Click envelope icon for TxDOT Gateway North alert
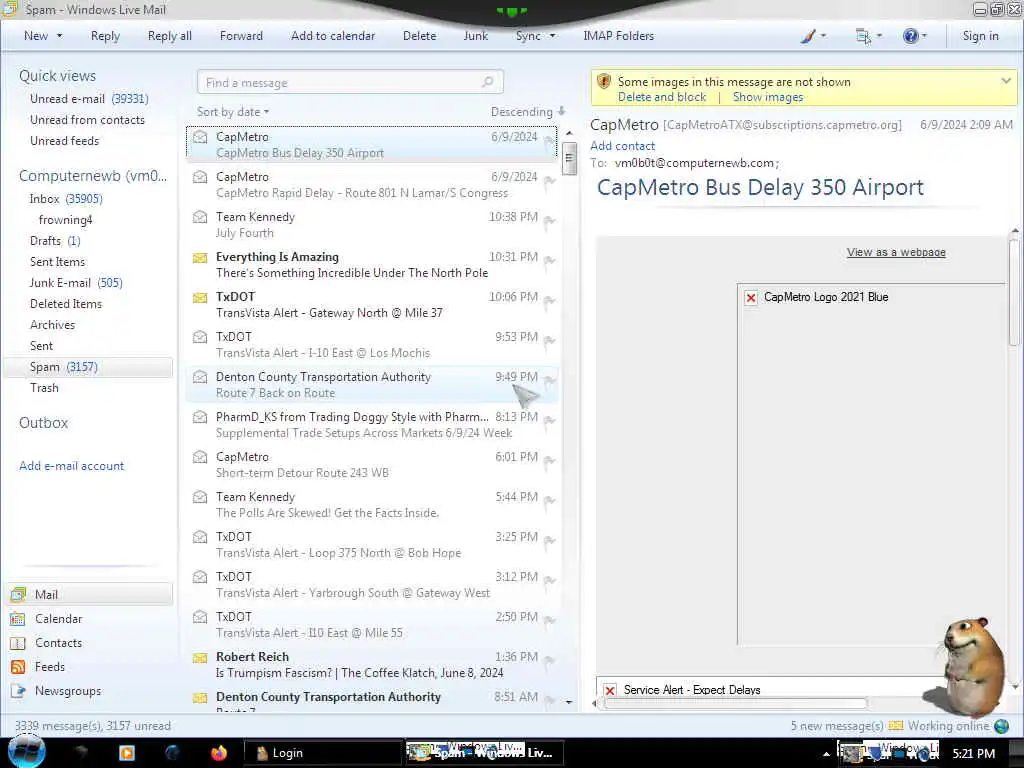Image resolution: width=1024 pixels, height=768 pixels. (200, 297)
